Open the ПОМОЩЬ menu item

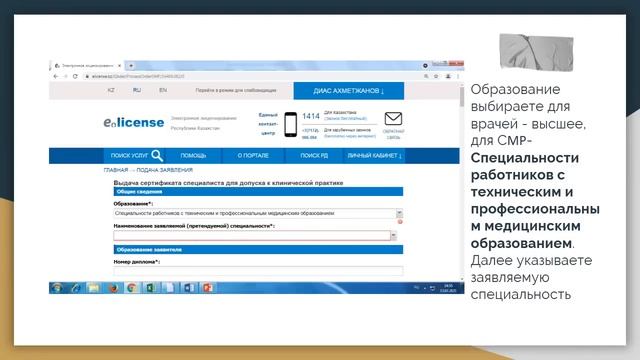[193, 156]
